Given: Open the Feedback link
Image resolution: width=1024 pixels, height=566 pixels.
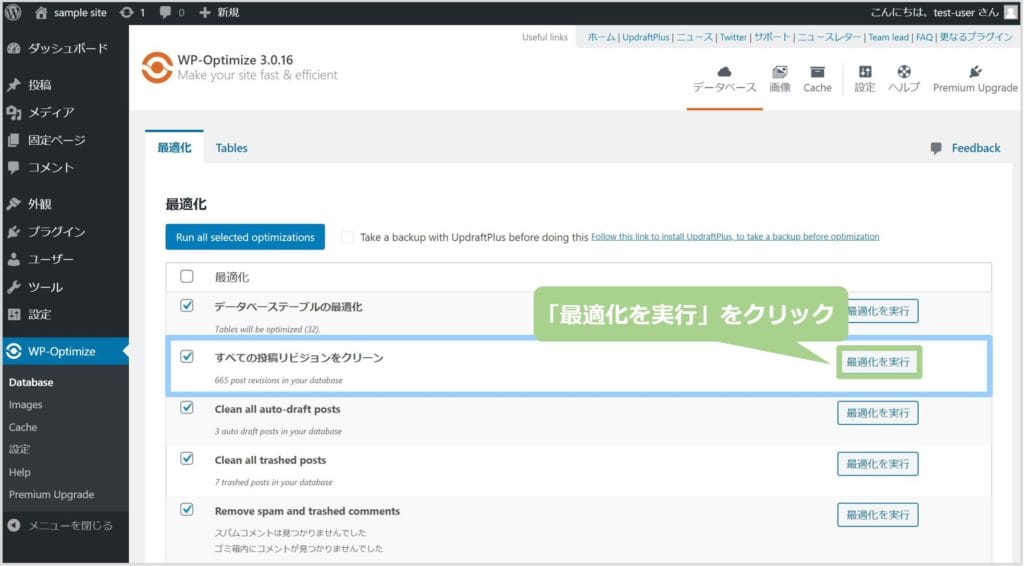Looking at the screenshot, I should 976,148.
